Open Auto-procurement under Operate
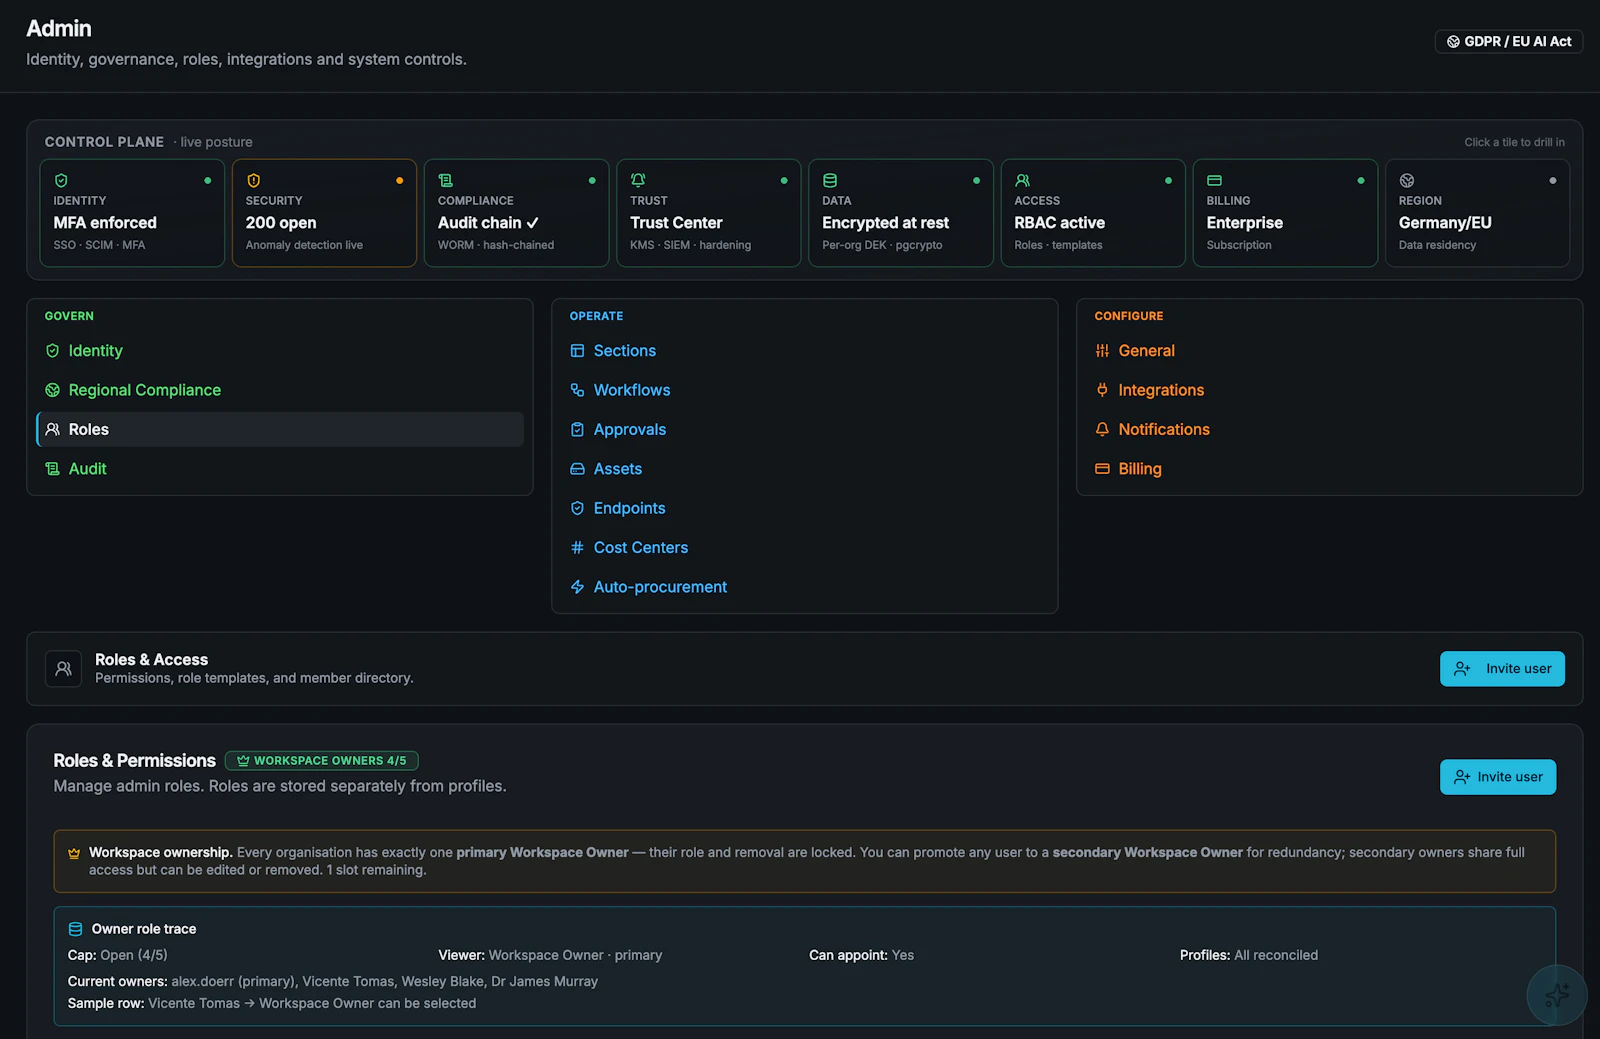This screenshot has height=1039, width=1600. point(805,587)
